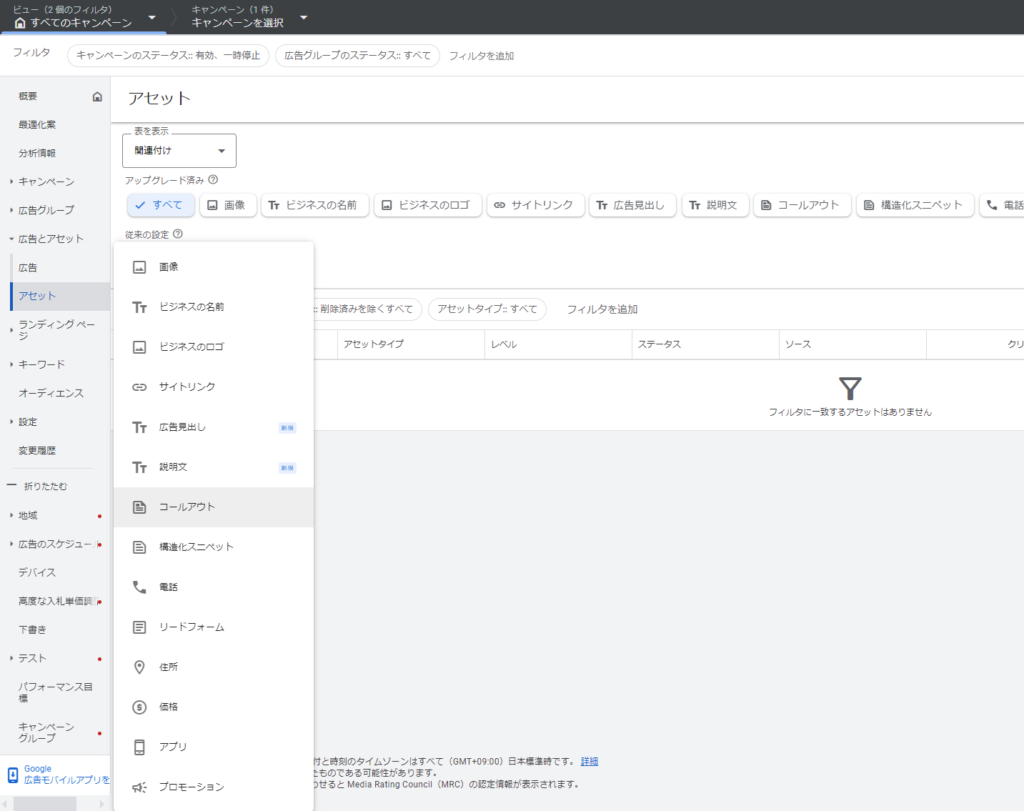Viewport: 1024px width, 811px height.
Task: Select the ビジネスのロゴ chip
Action: [428, 205]
